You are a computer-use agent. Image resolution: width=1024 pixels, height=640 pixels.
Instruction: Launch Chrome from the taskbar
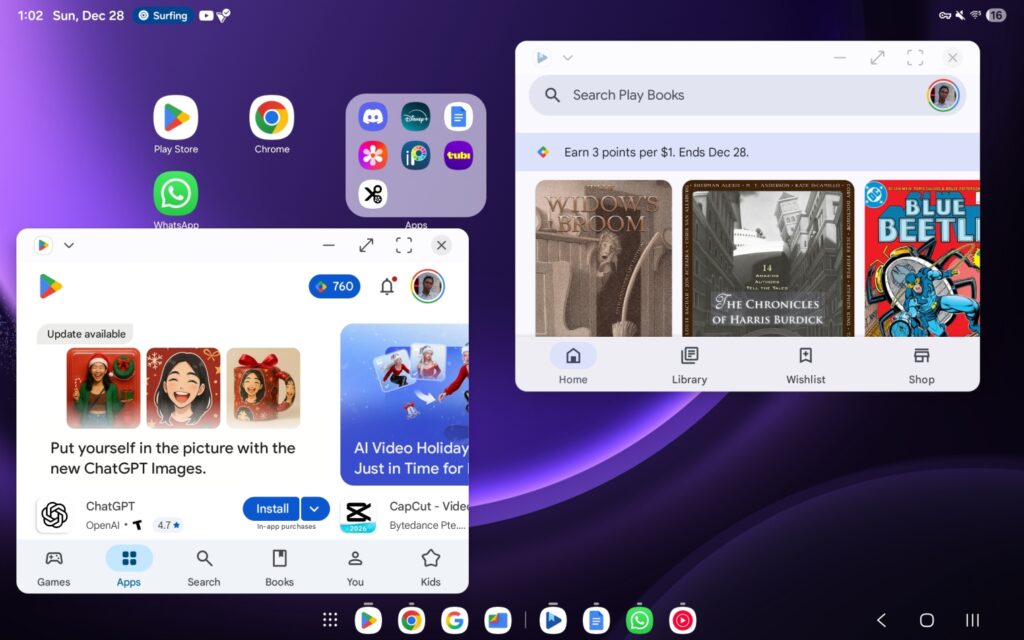coord(411,620)
